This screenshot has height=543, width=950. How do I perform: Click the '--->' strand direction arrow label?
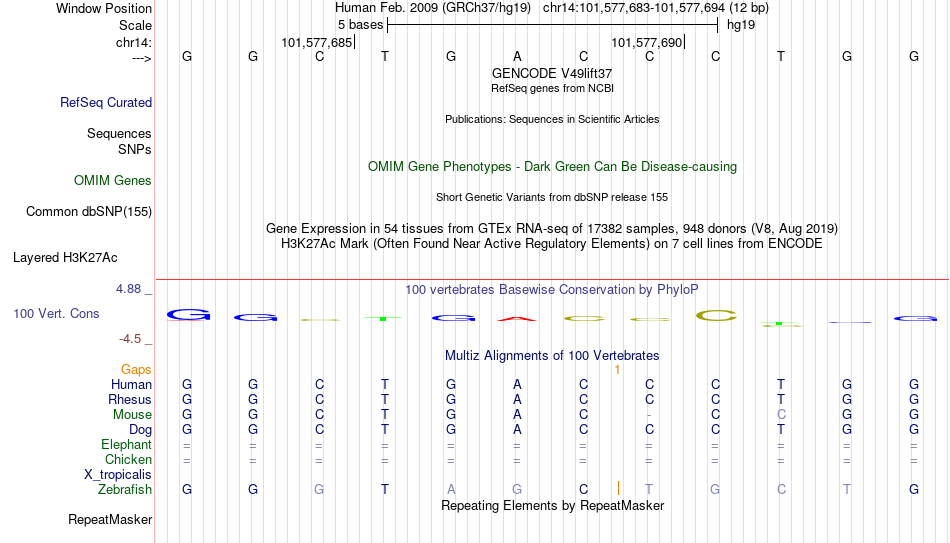[142, 58]
